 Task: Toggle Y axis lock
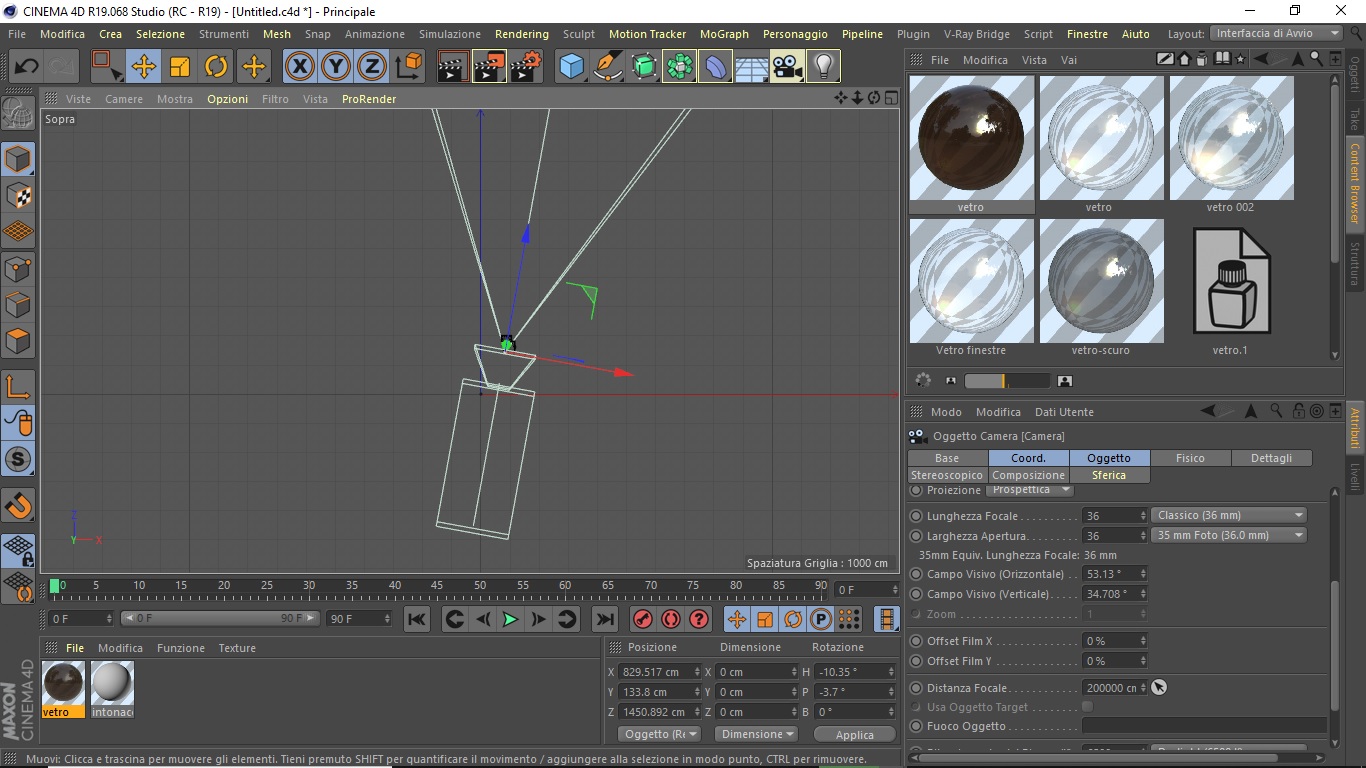point(336,67)
